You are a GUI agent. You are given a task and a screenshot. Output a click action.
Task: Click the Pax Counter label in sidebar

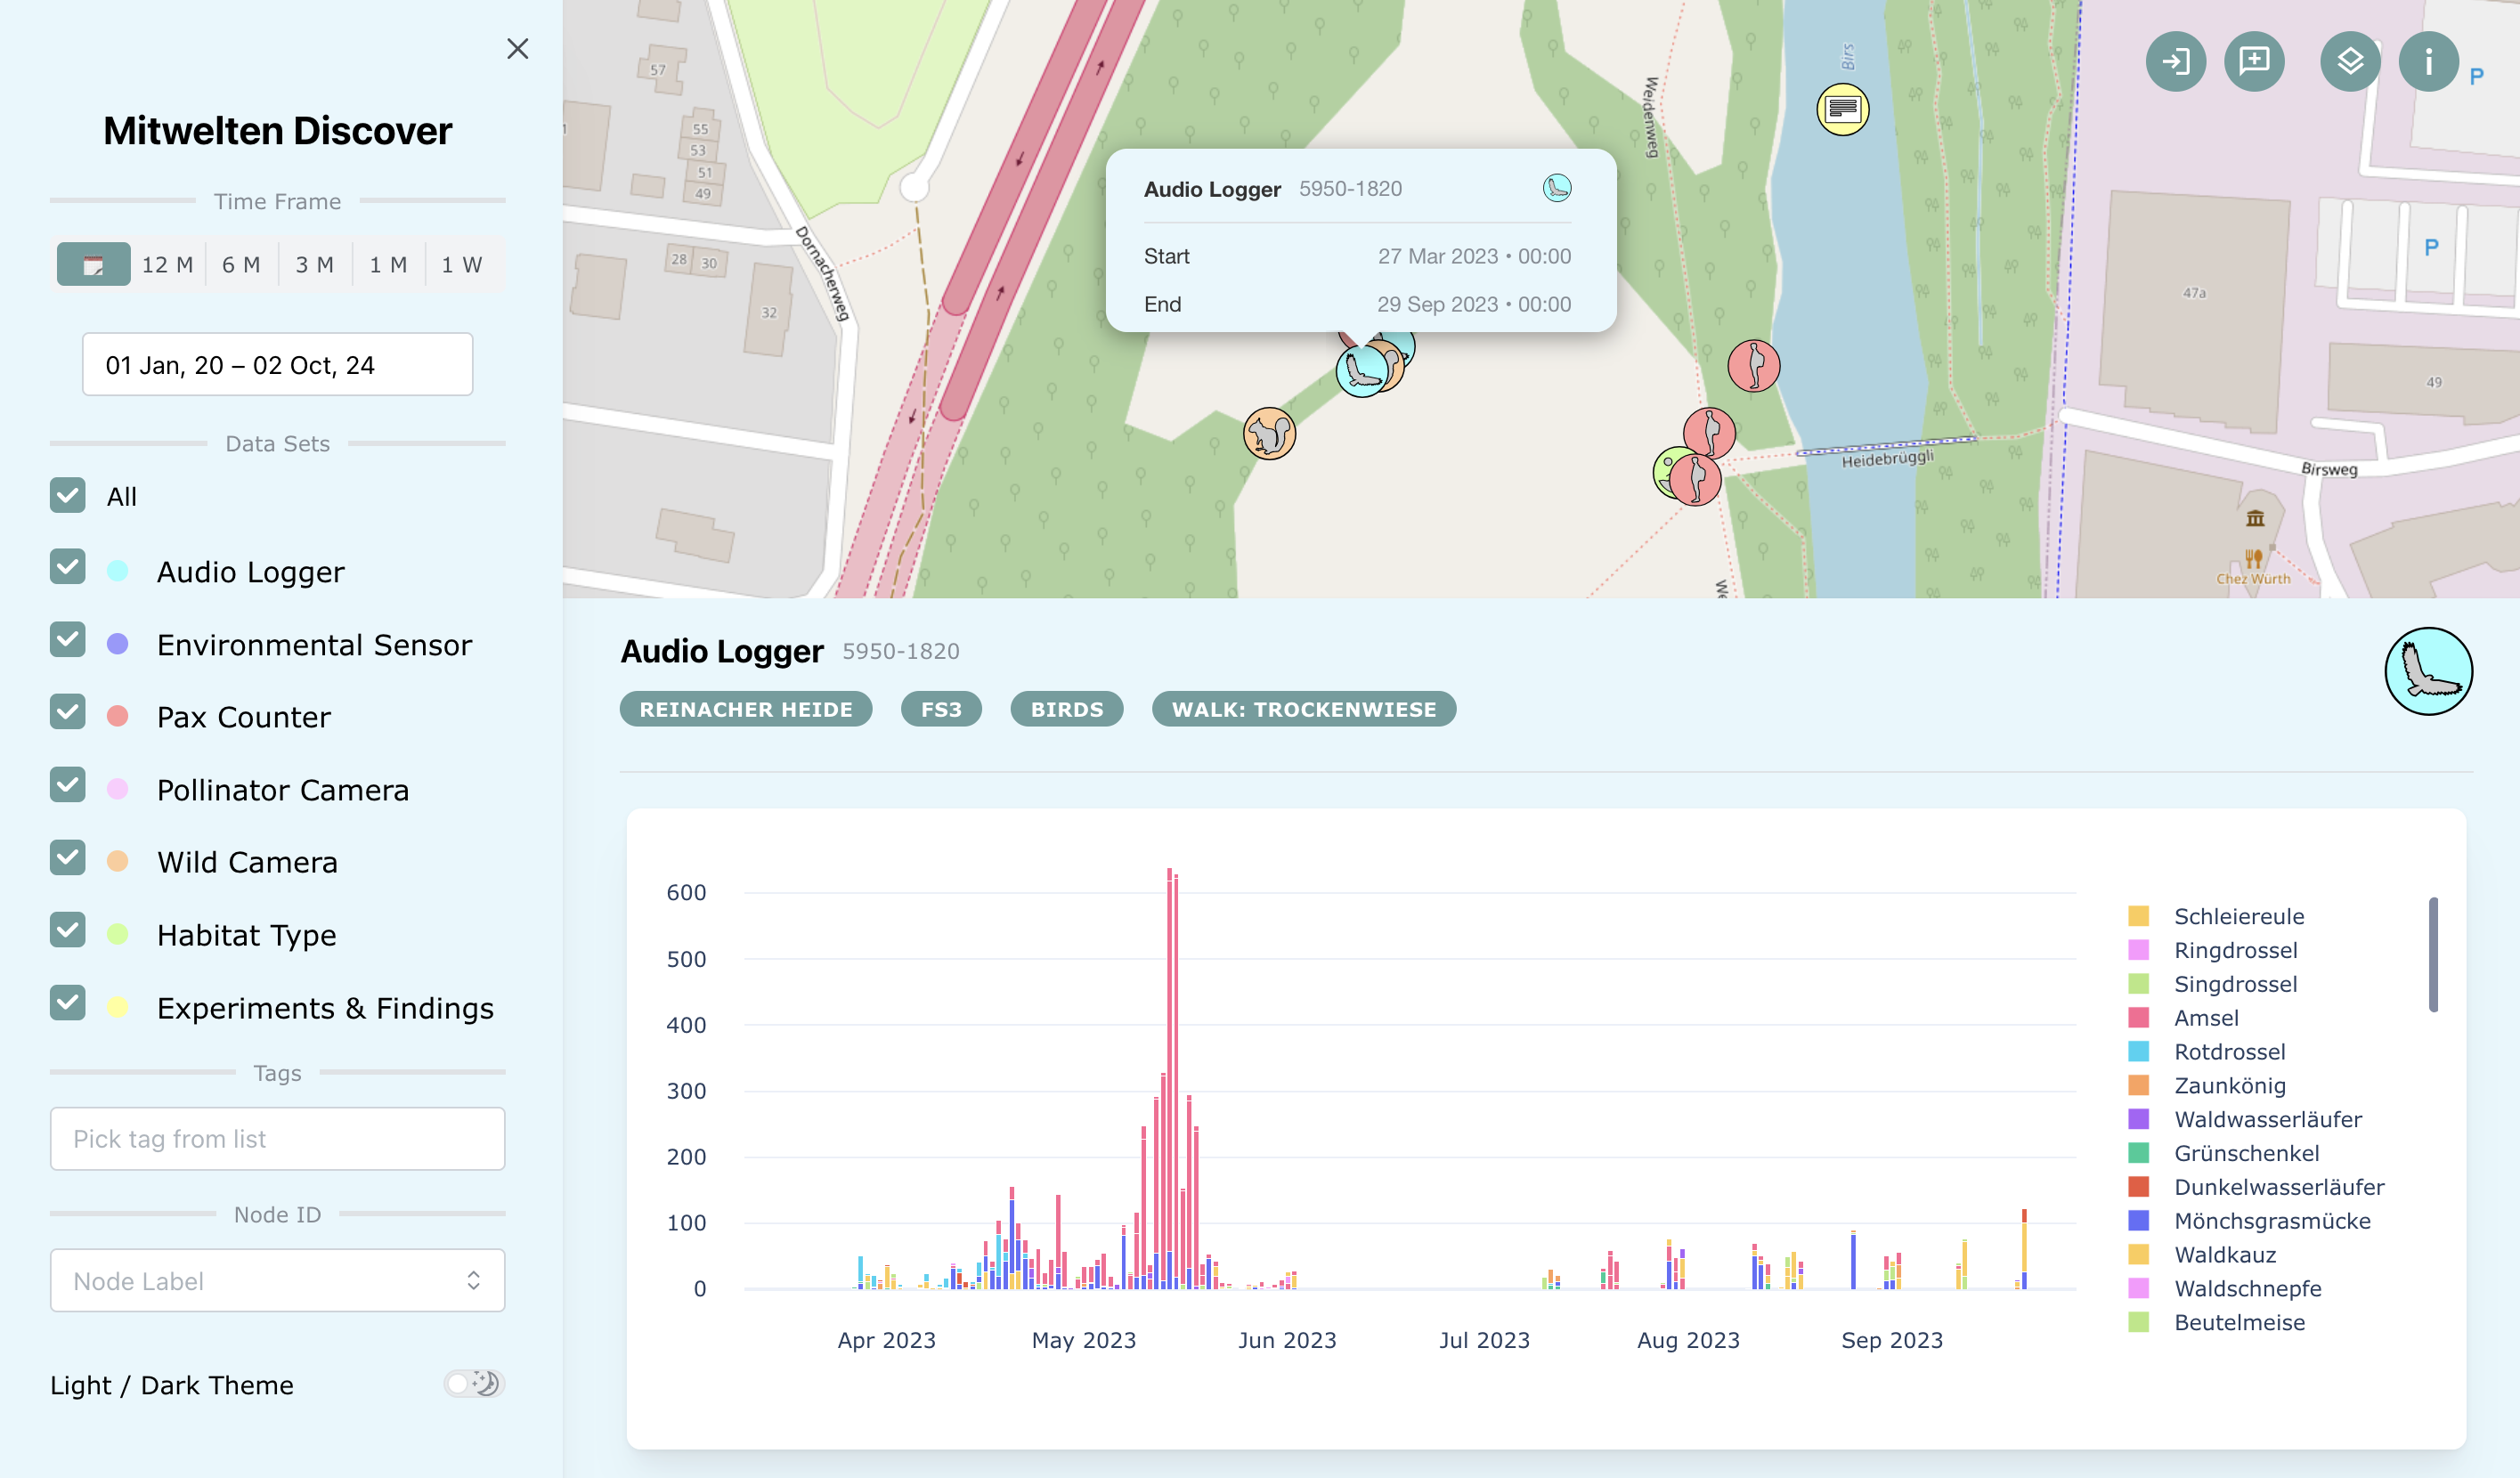(243, 717)
